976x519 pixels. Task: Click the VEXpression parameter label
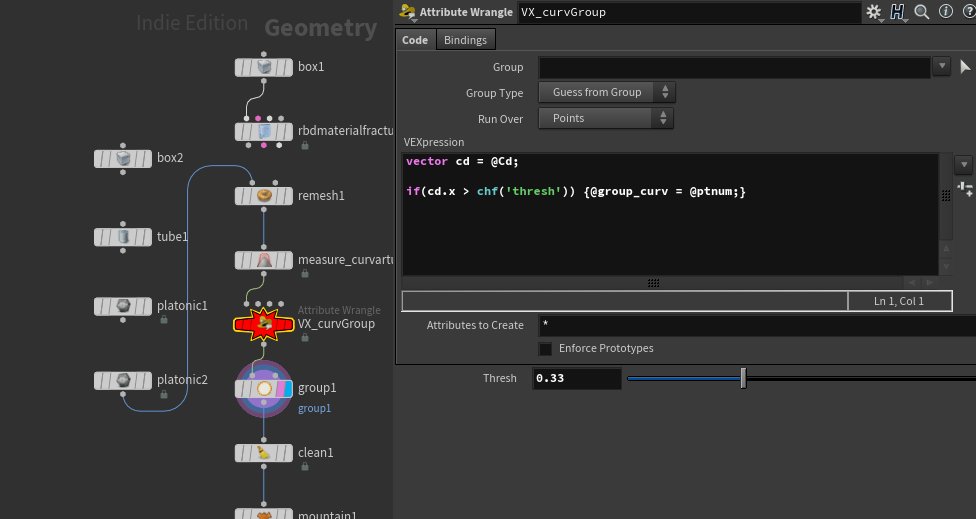434,142
